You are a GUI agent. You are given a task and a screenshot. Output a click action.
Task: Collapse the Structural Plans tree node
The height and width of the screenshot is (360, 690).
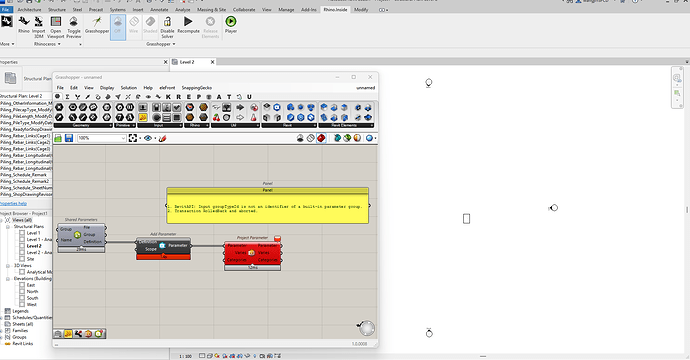8,227
